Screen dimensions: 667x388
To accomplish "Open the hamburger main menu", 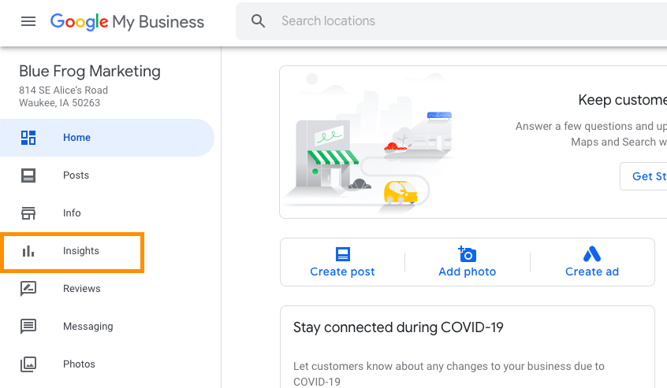I will coord(29,21).
